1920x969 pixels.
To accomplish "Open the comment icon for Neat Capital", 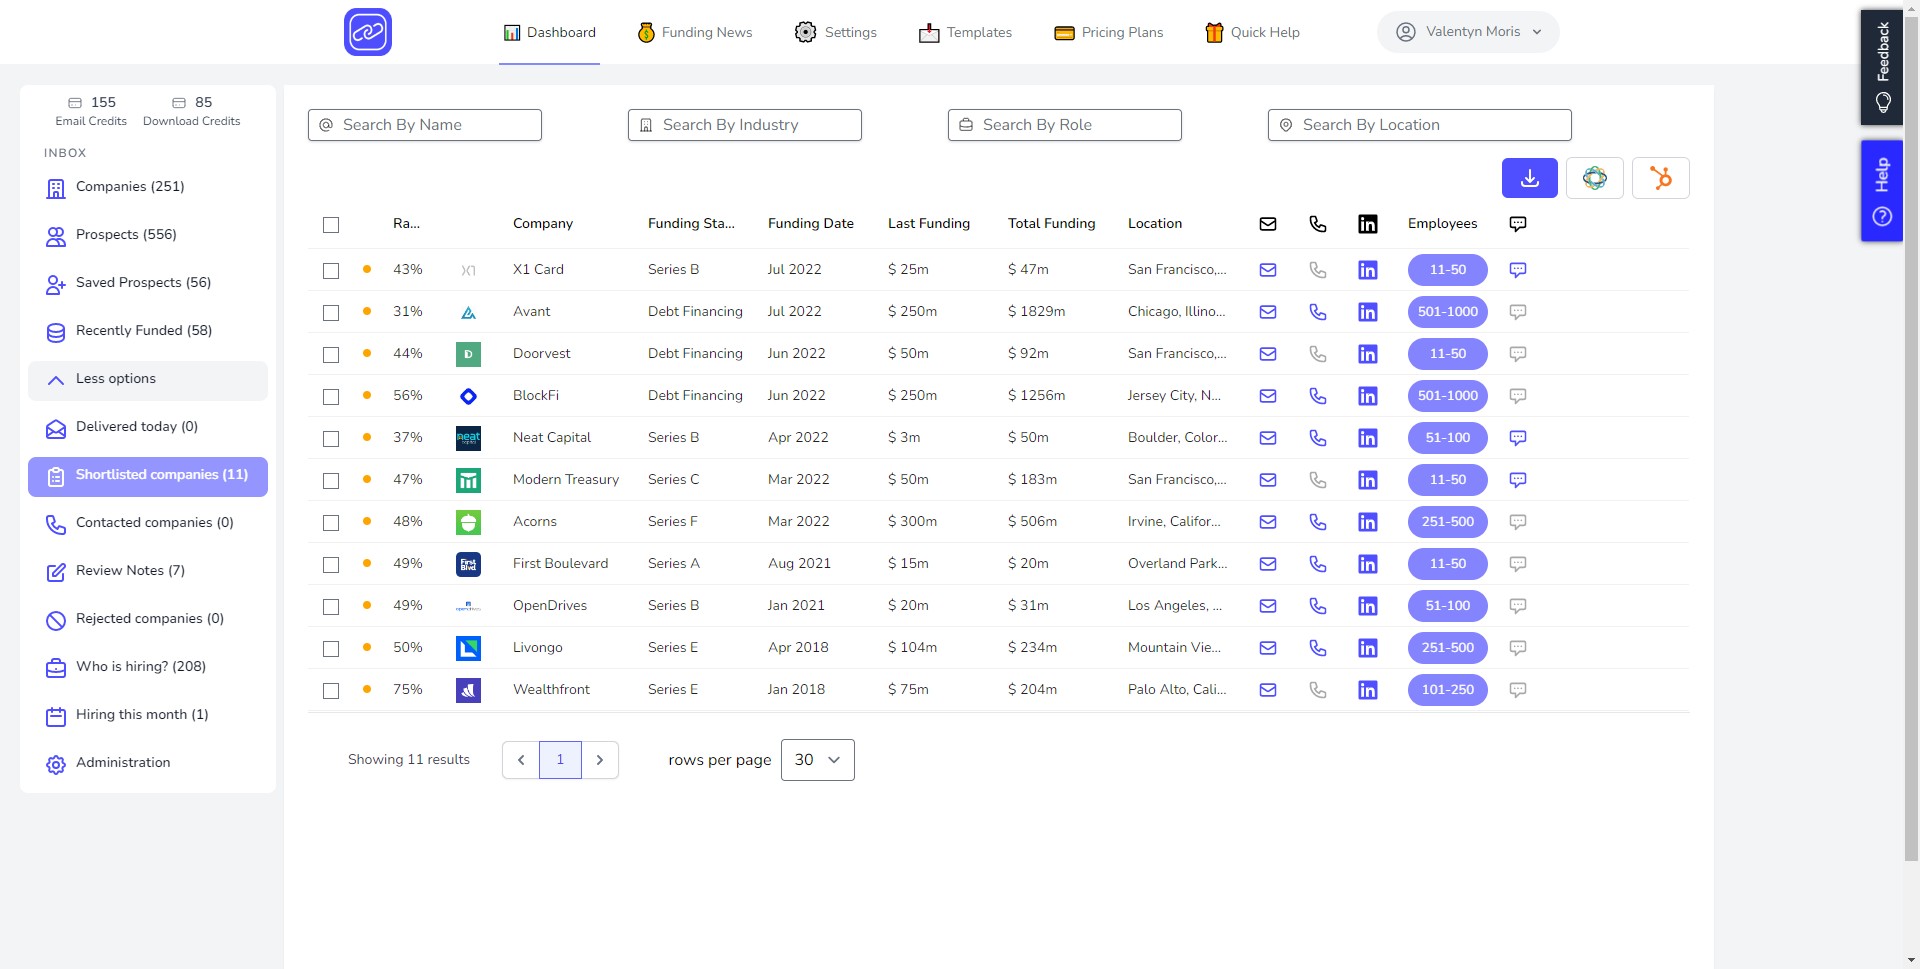I will coord(1517,438).
